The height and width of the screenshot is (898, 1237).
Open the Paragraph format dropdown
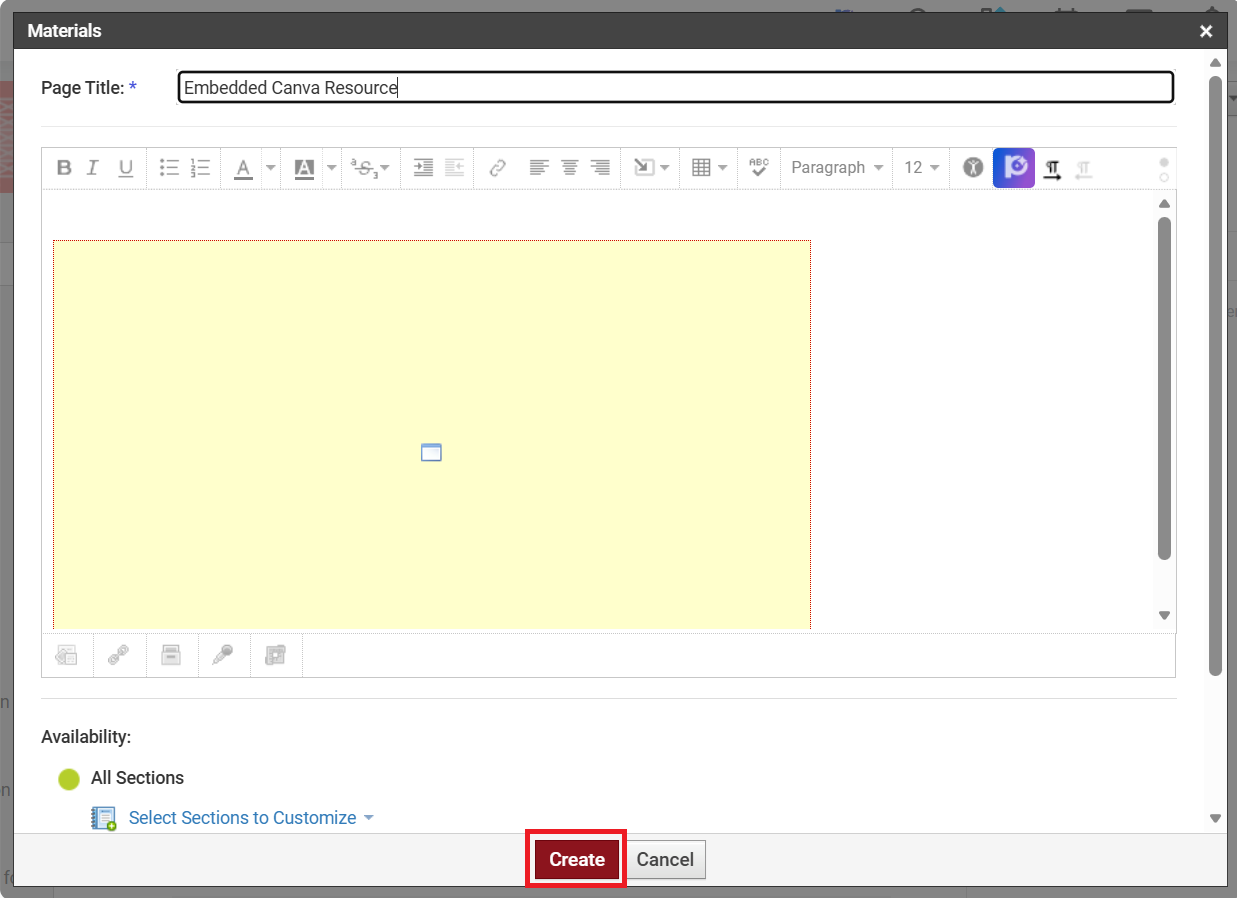(836, 168)
